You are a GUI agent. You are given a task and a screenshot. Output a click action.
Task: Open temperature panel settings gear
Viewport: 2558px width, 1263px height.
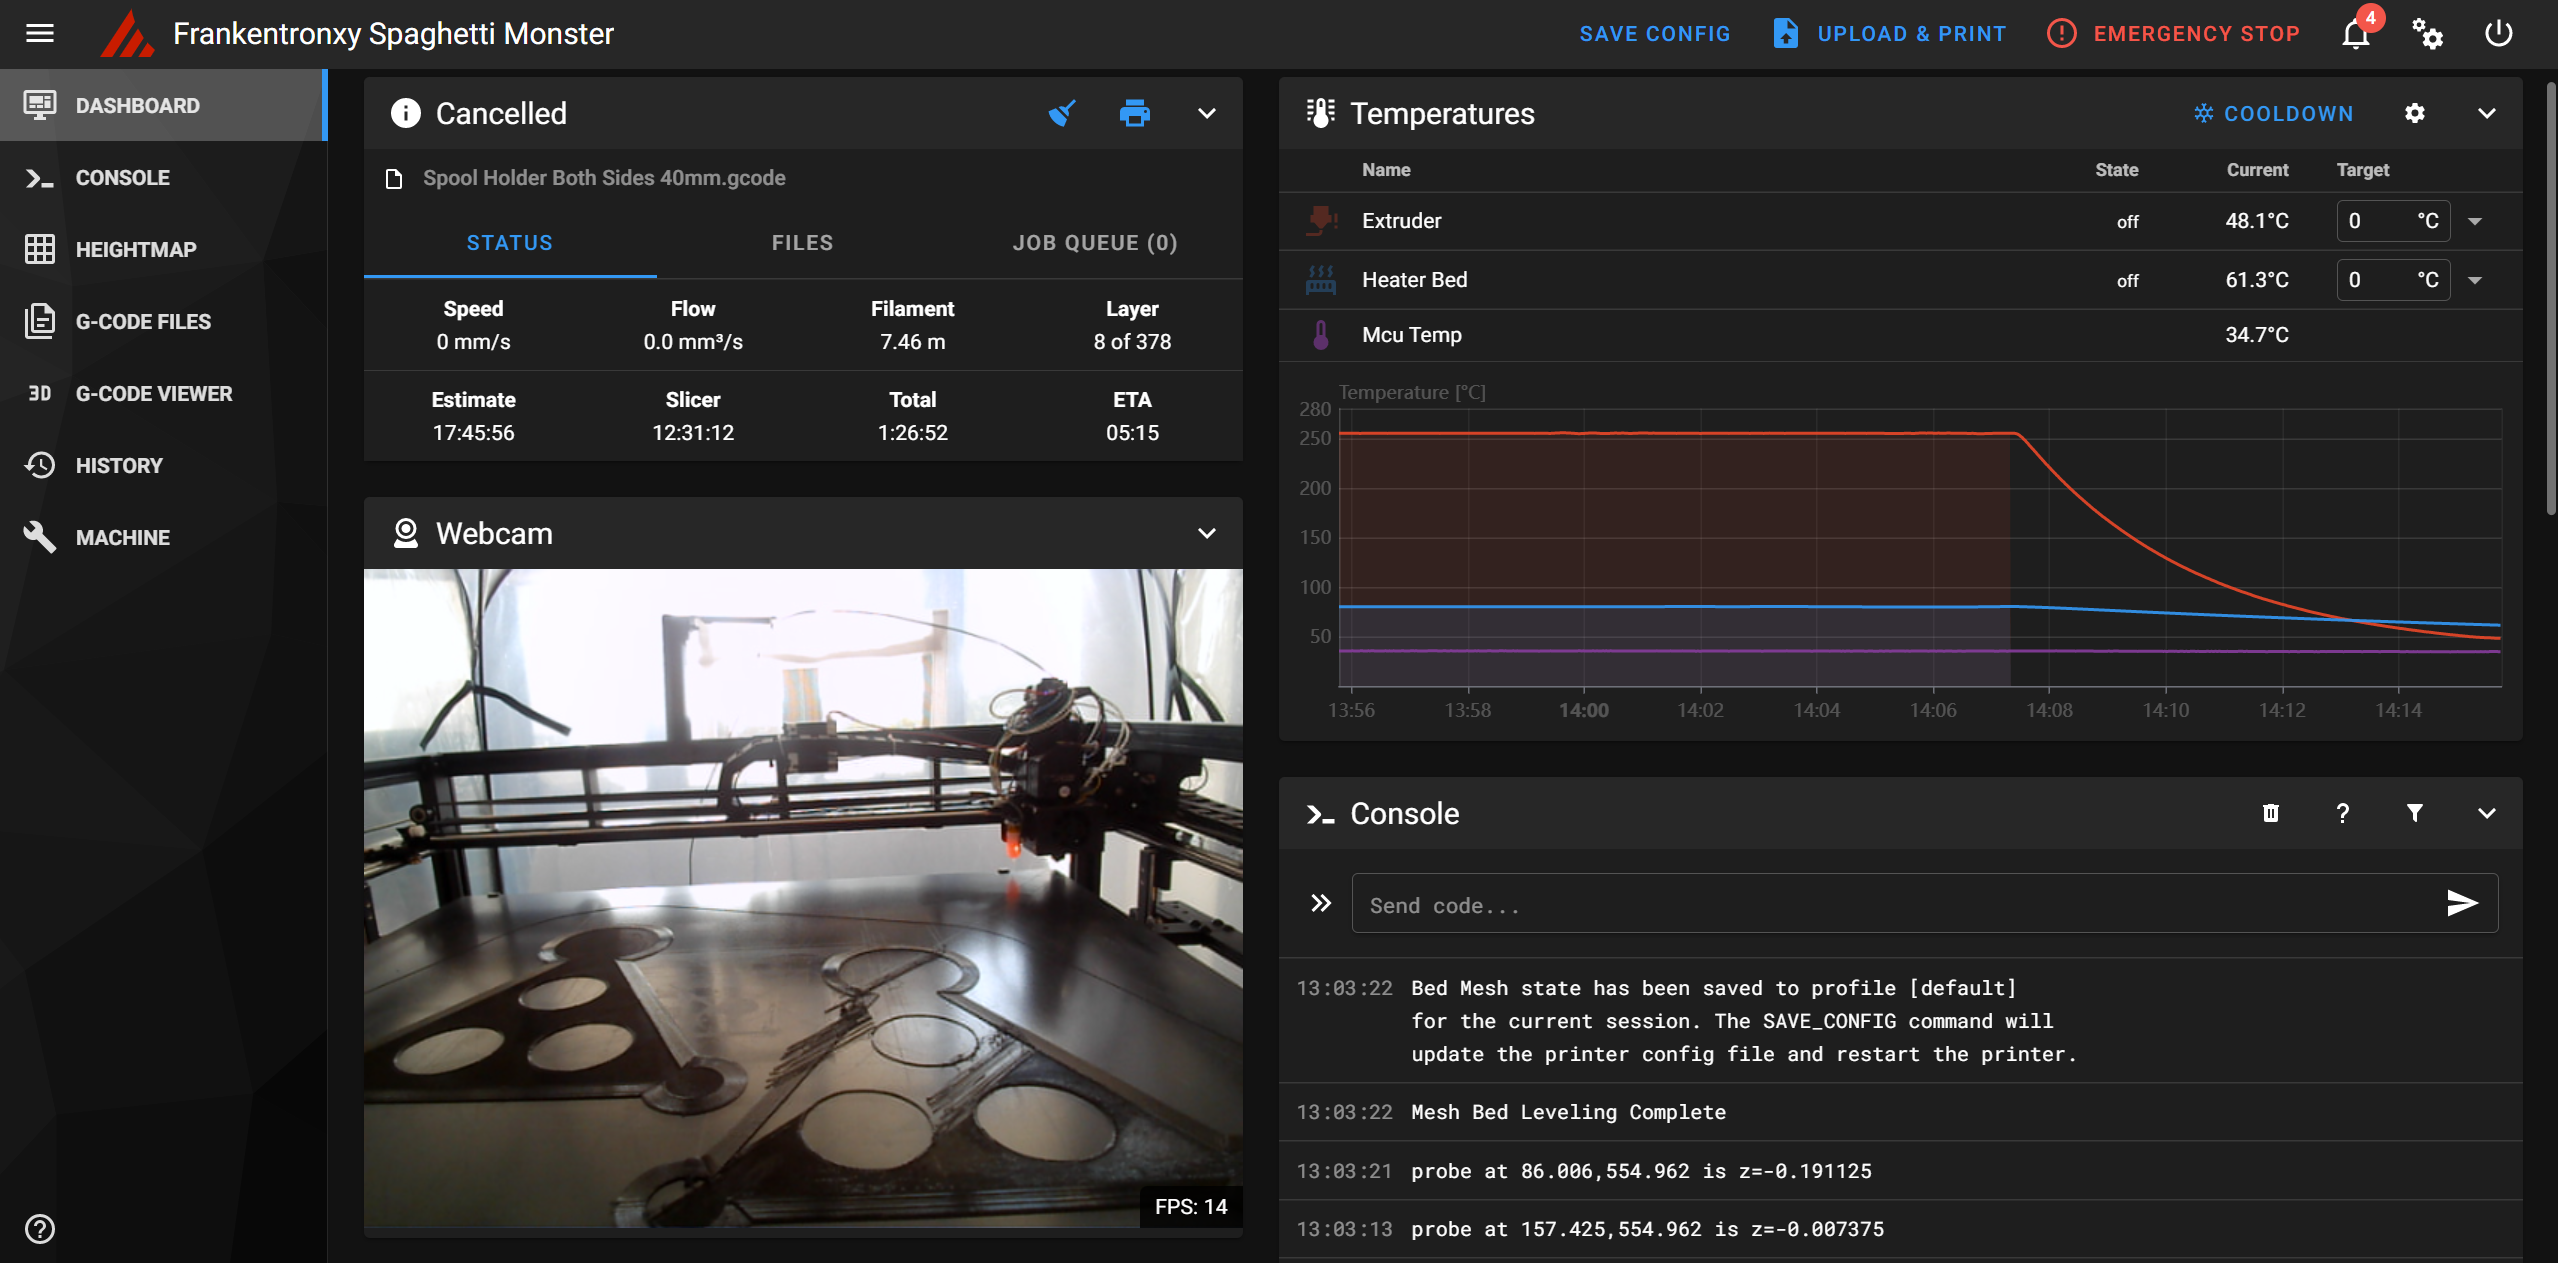click(2414, 113)
